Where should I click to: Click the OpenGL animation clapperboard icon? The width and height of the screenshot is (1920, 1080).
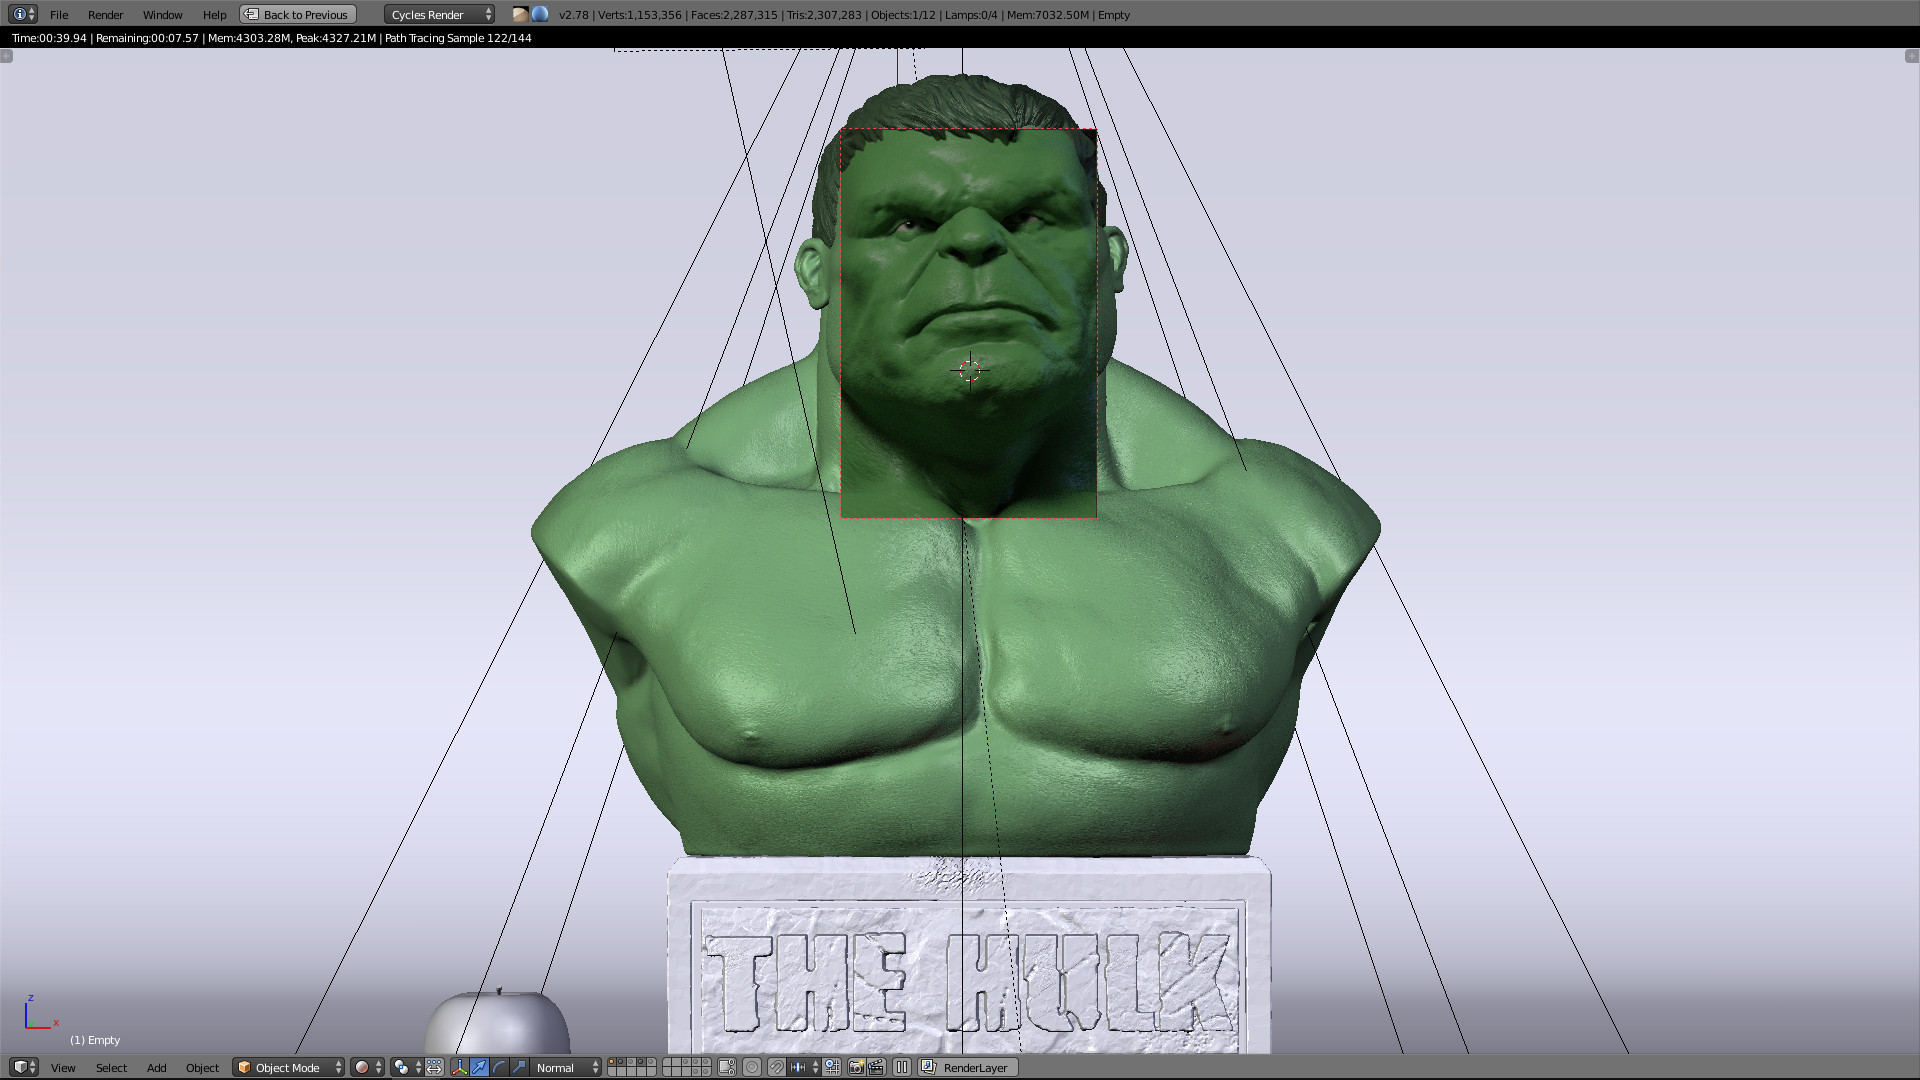[x=877, y=1068]
